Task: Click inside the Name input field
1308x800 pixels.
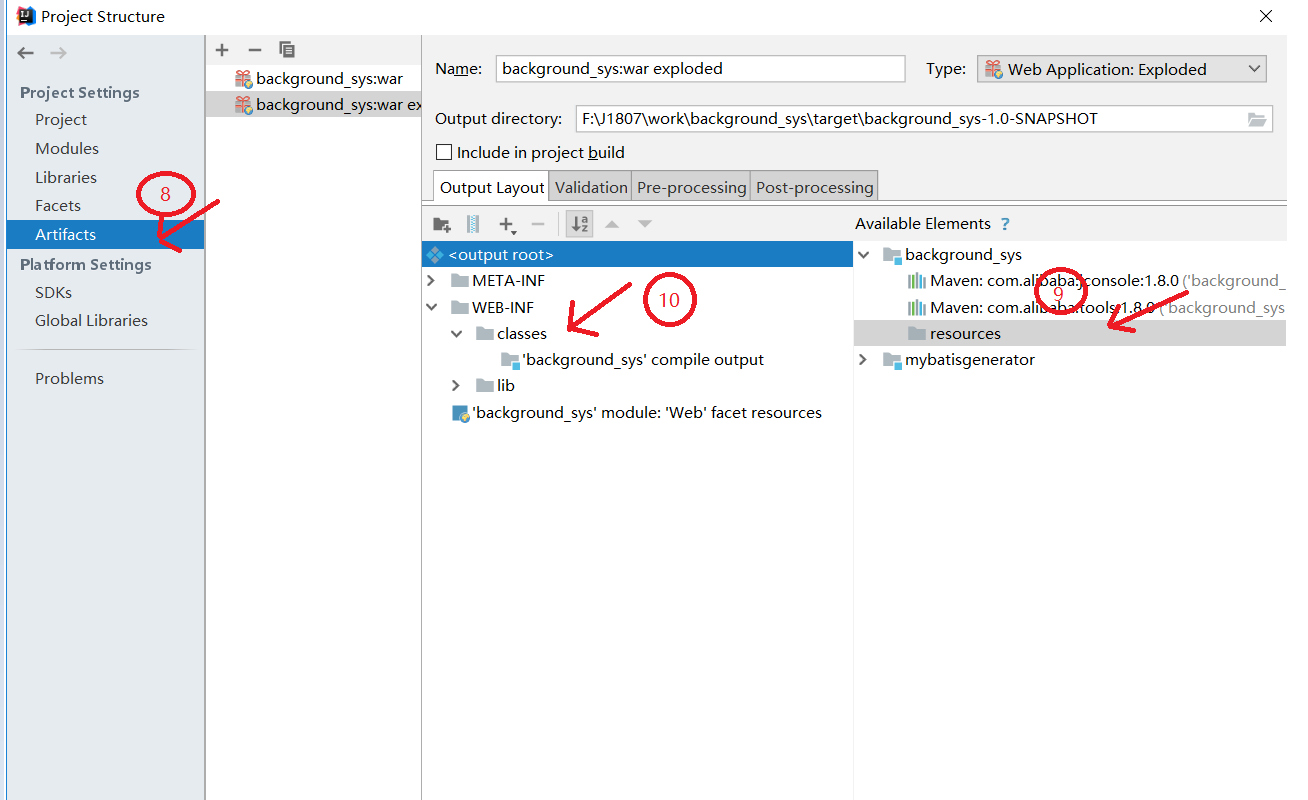Action: [x=700, y=68]
